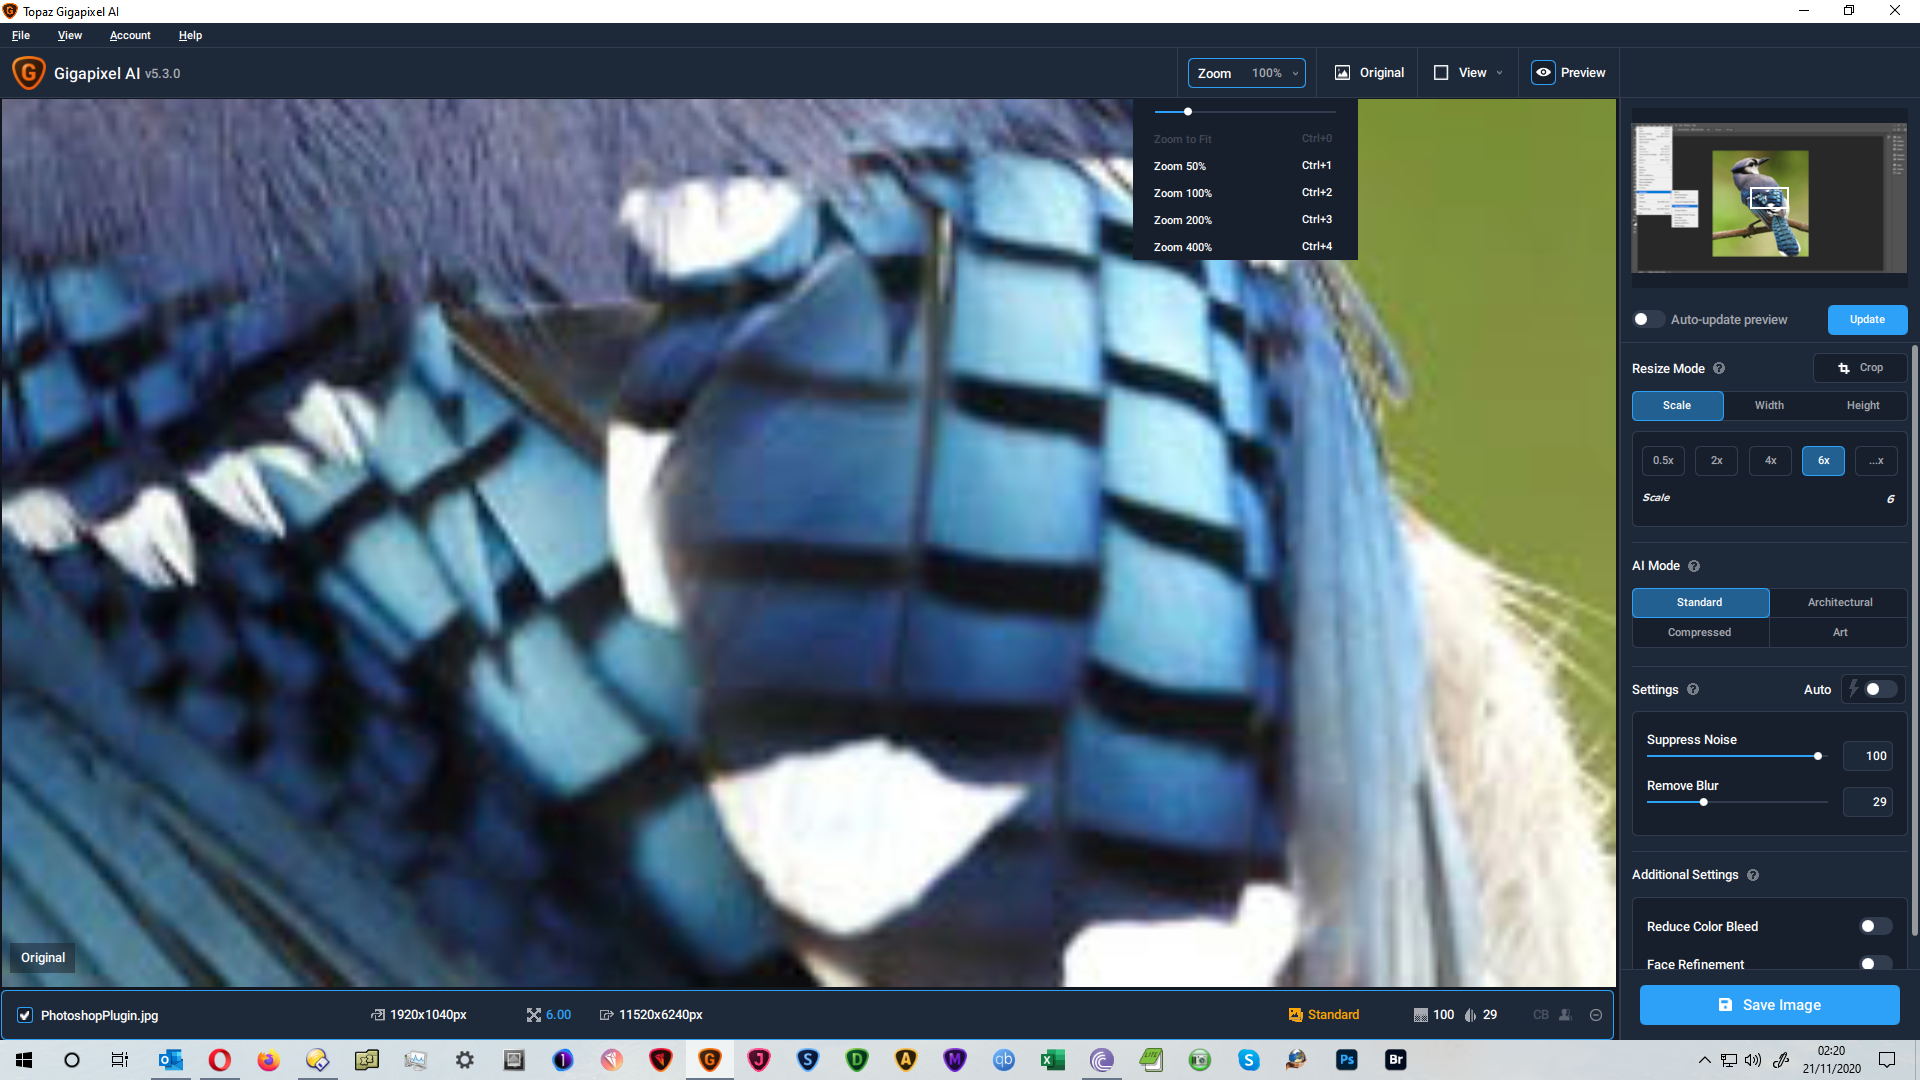Toggle the Auto settings switch

click(1879, 690)
